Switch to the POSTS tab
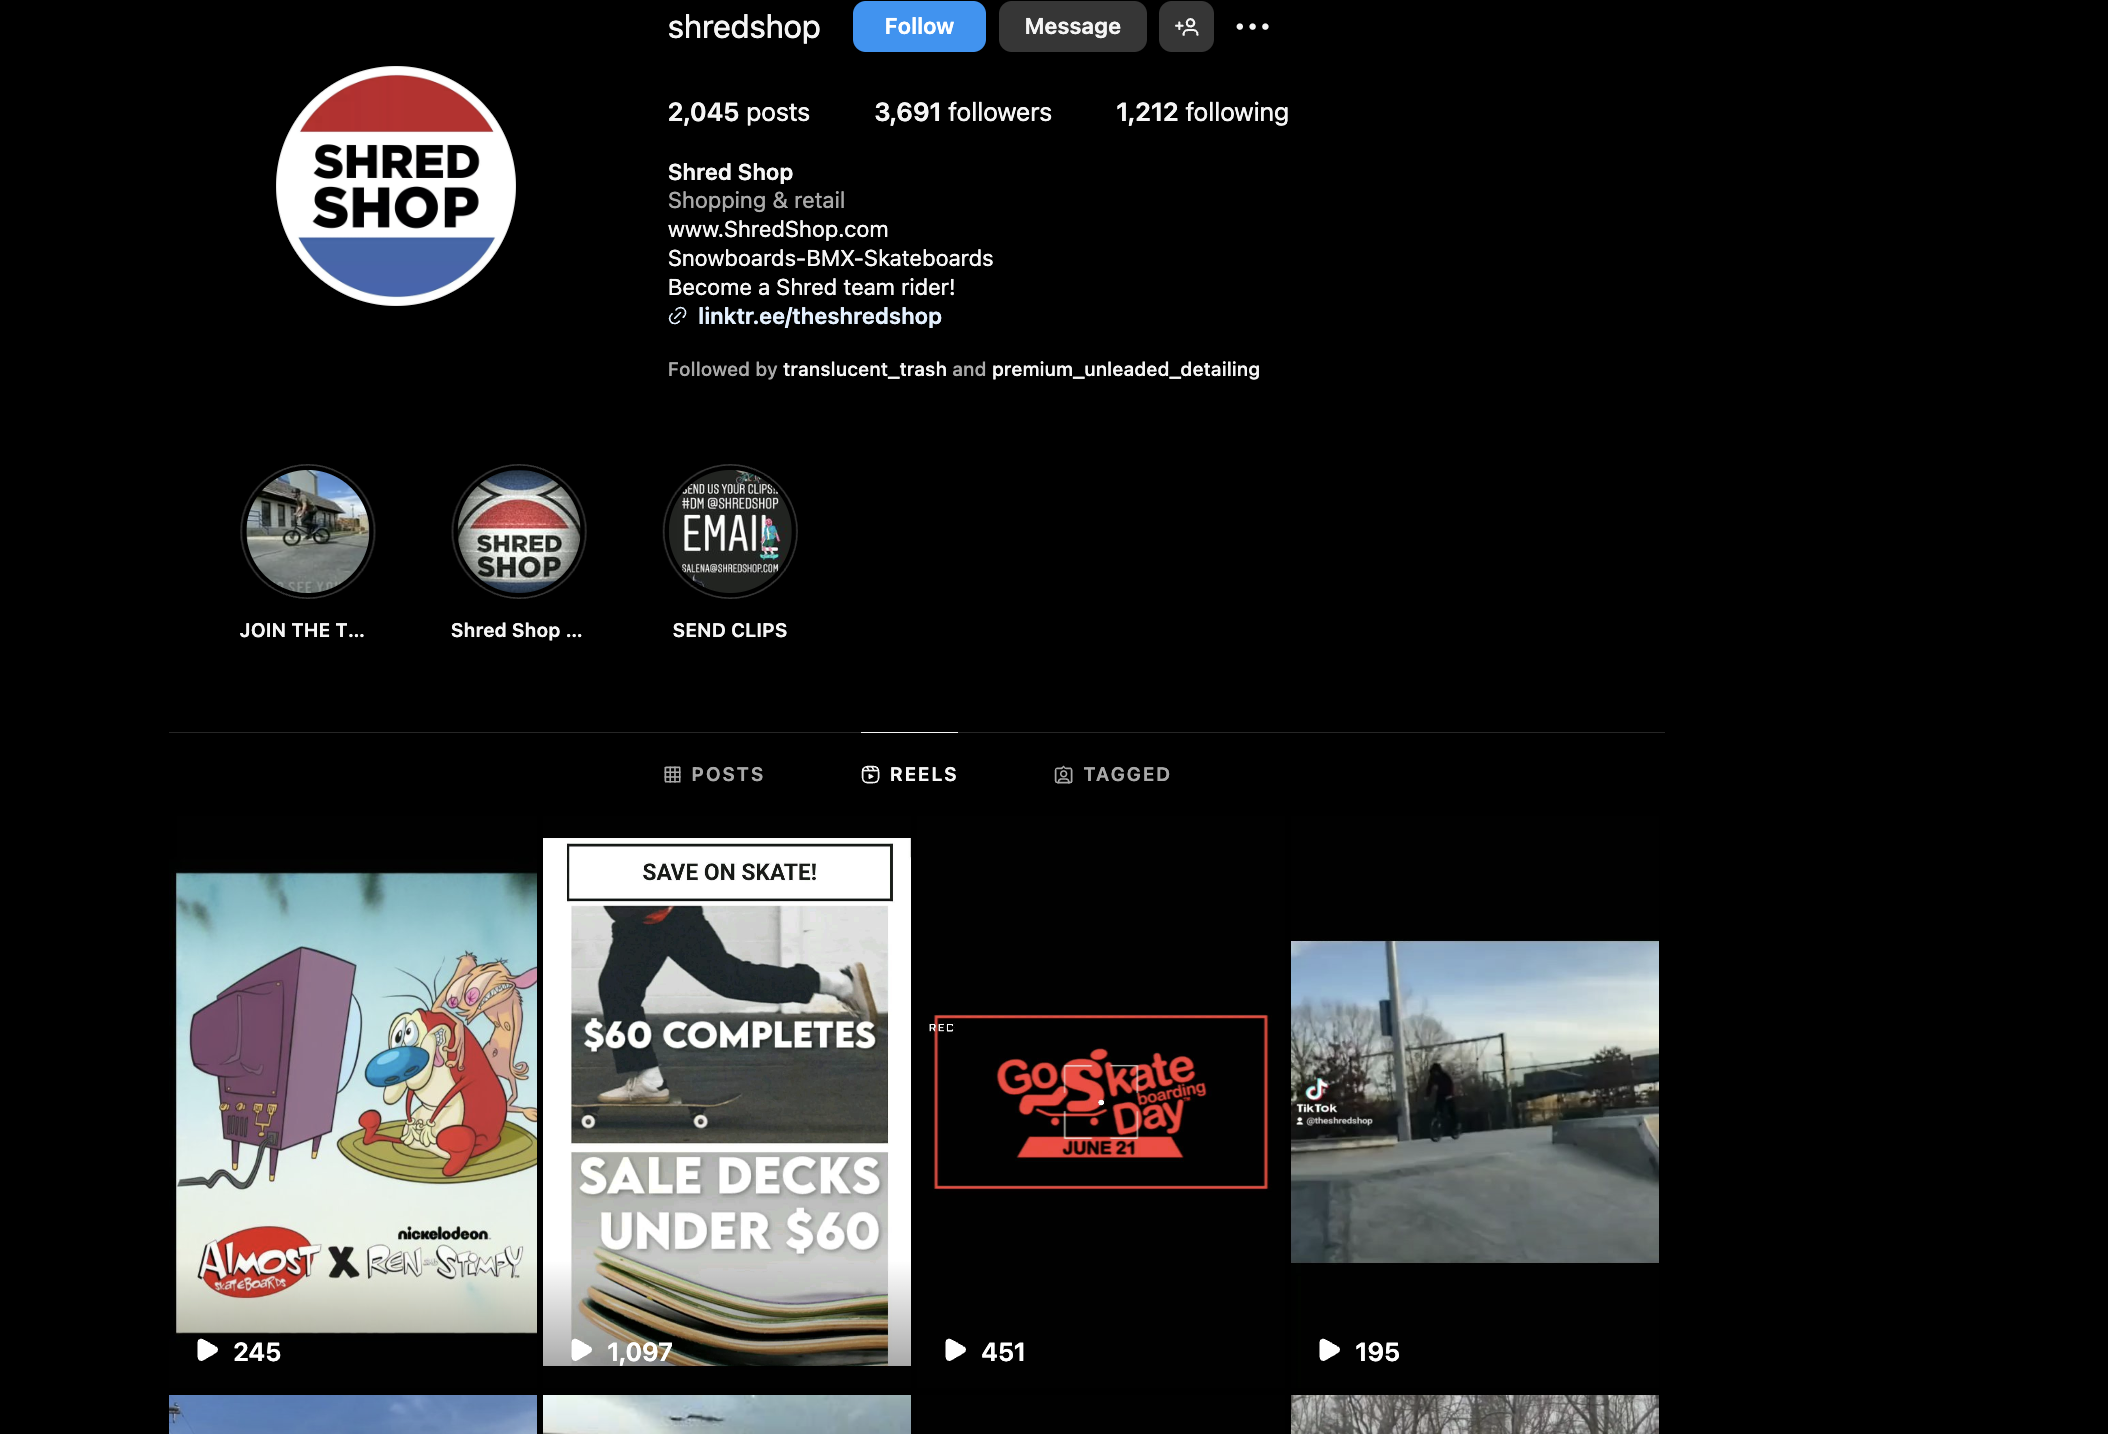Screen dimensions: 2108x1434 coord(714,774)
